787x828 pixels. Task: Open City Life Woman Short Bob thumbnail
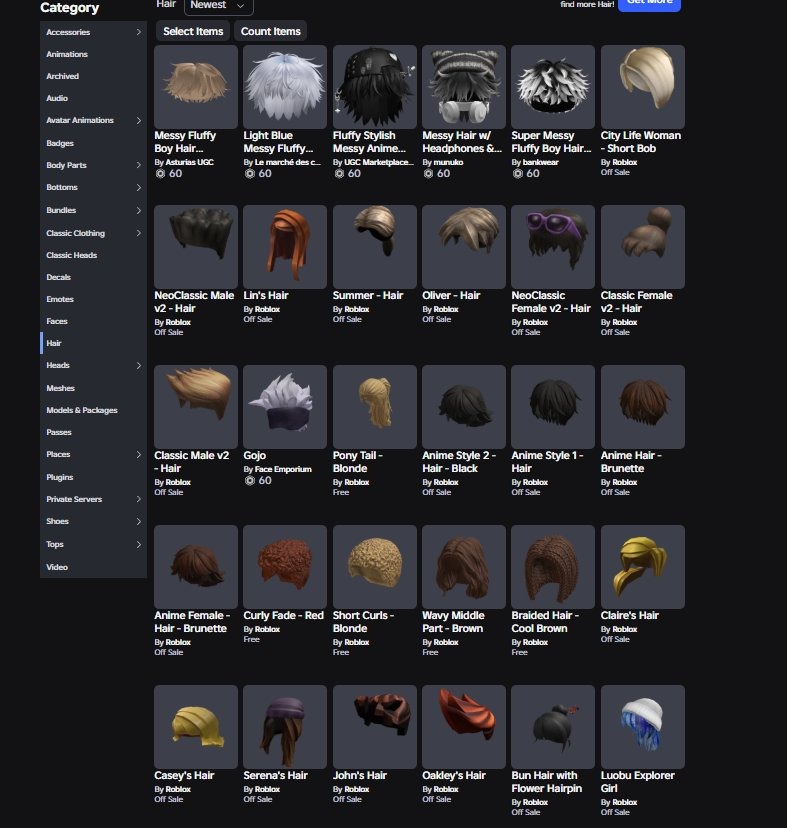coord(643,87)
